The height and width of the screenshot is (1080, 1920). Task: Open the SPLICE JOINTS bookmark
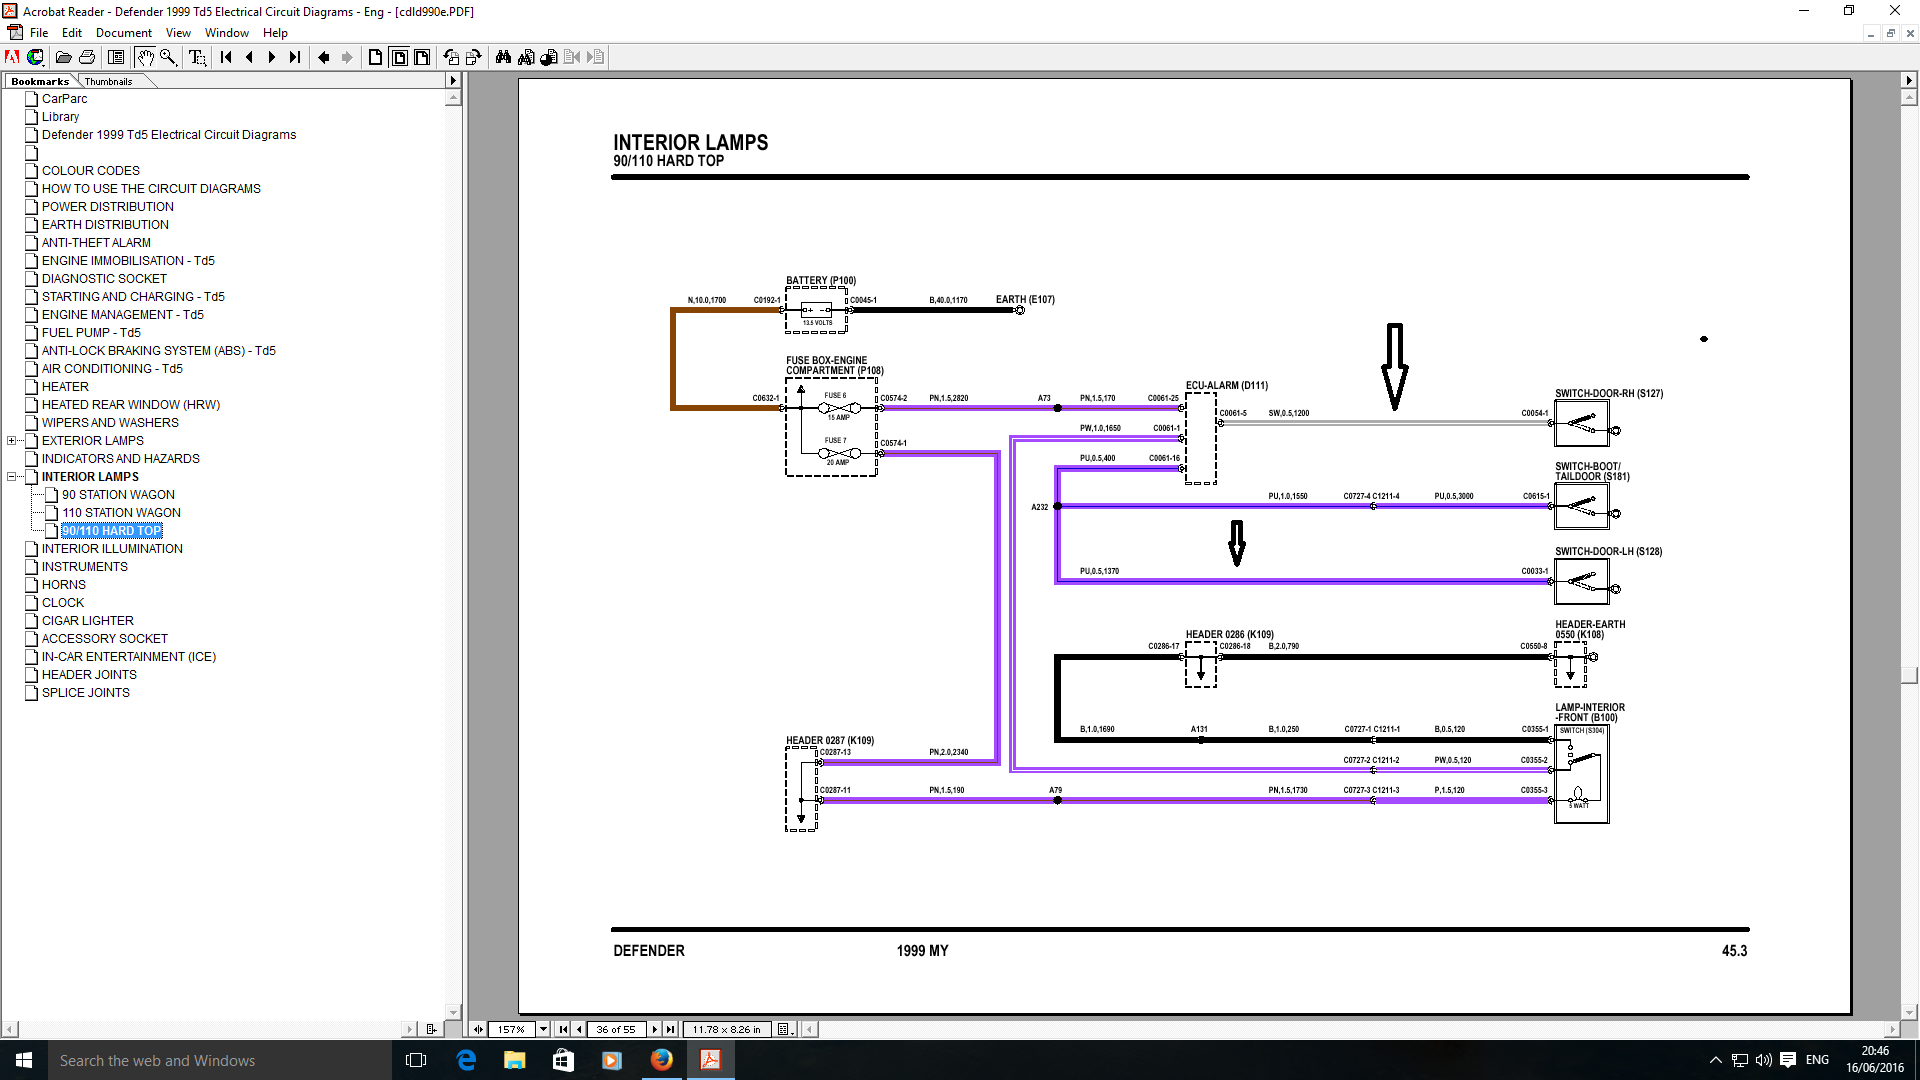86,692
